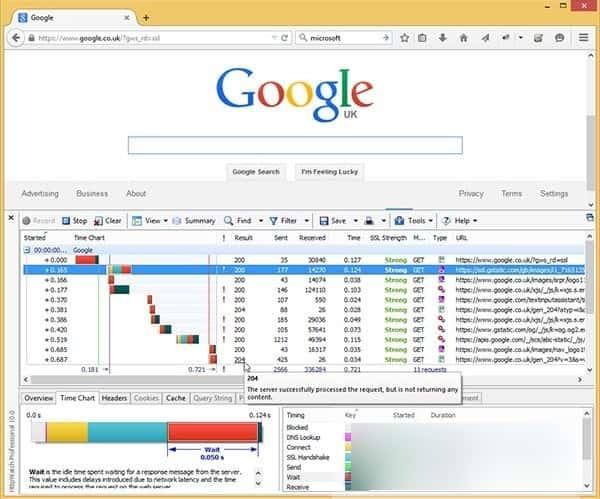The width and height of the screenshot is (600, 499).
Task: Open the Overview tab
Action: (x=39, y=398)
